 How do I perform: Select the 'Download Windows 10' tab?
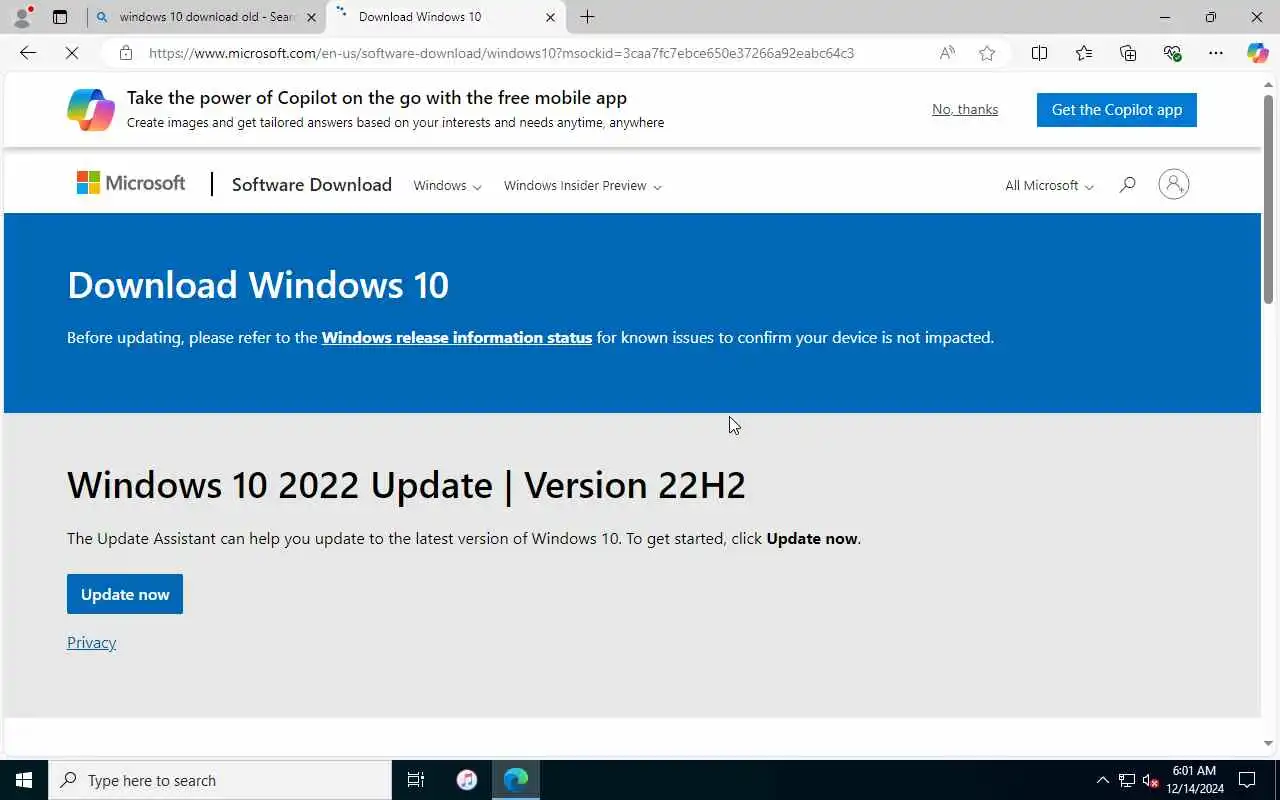445,17
